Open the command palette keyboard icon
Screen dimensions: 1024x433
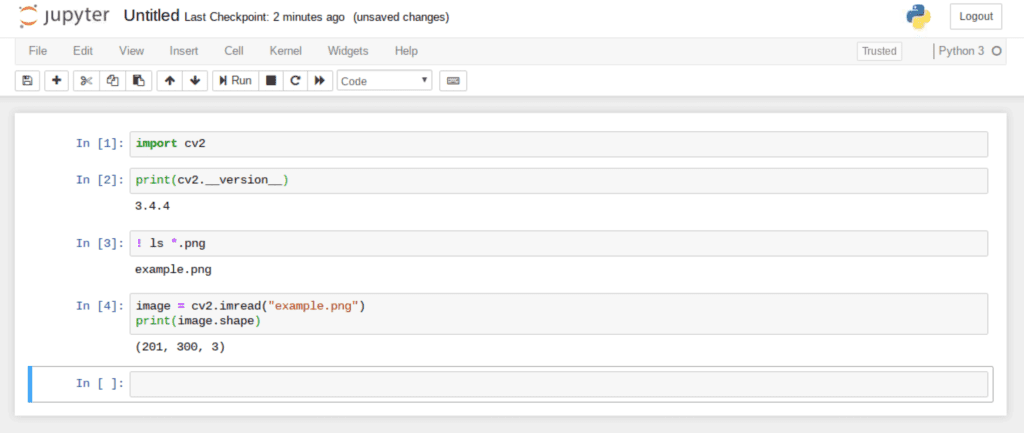(x=453, y=81)
